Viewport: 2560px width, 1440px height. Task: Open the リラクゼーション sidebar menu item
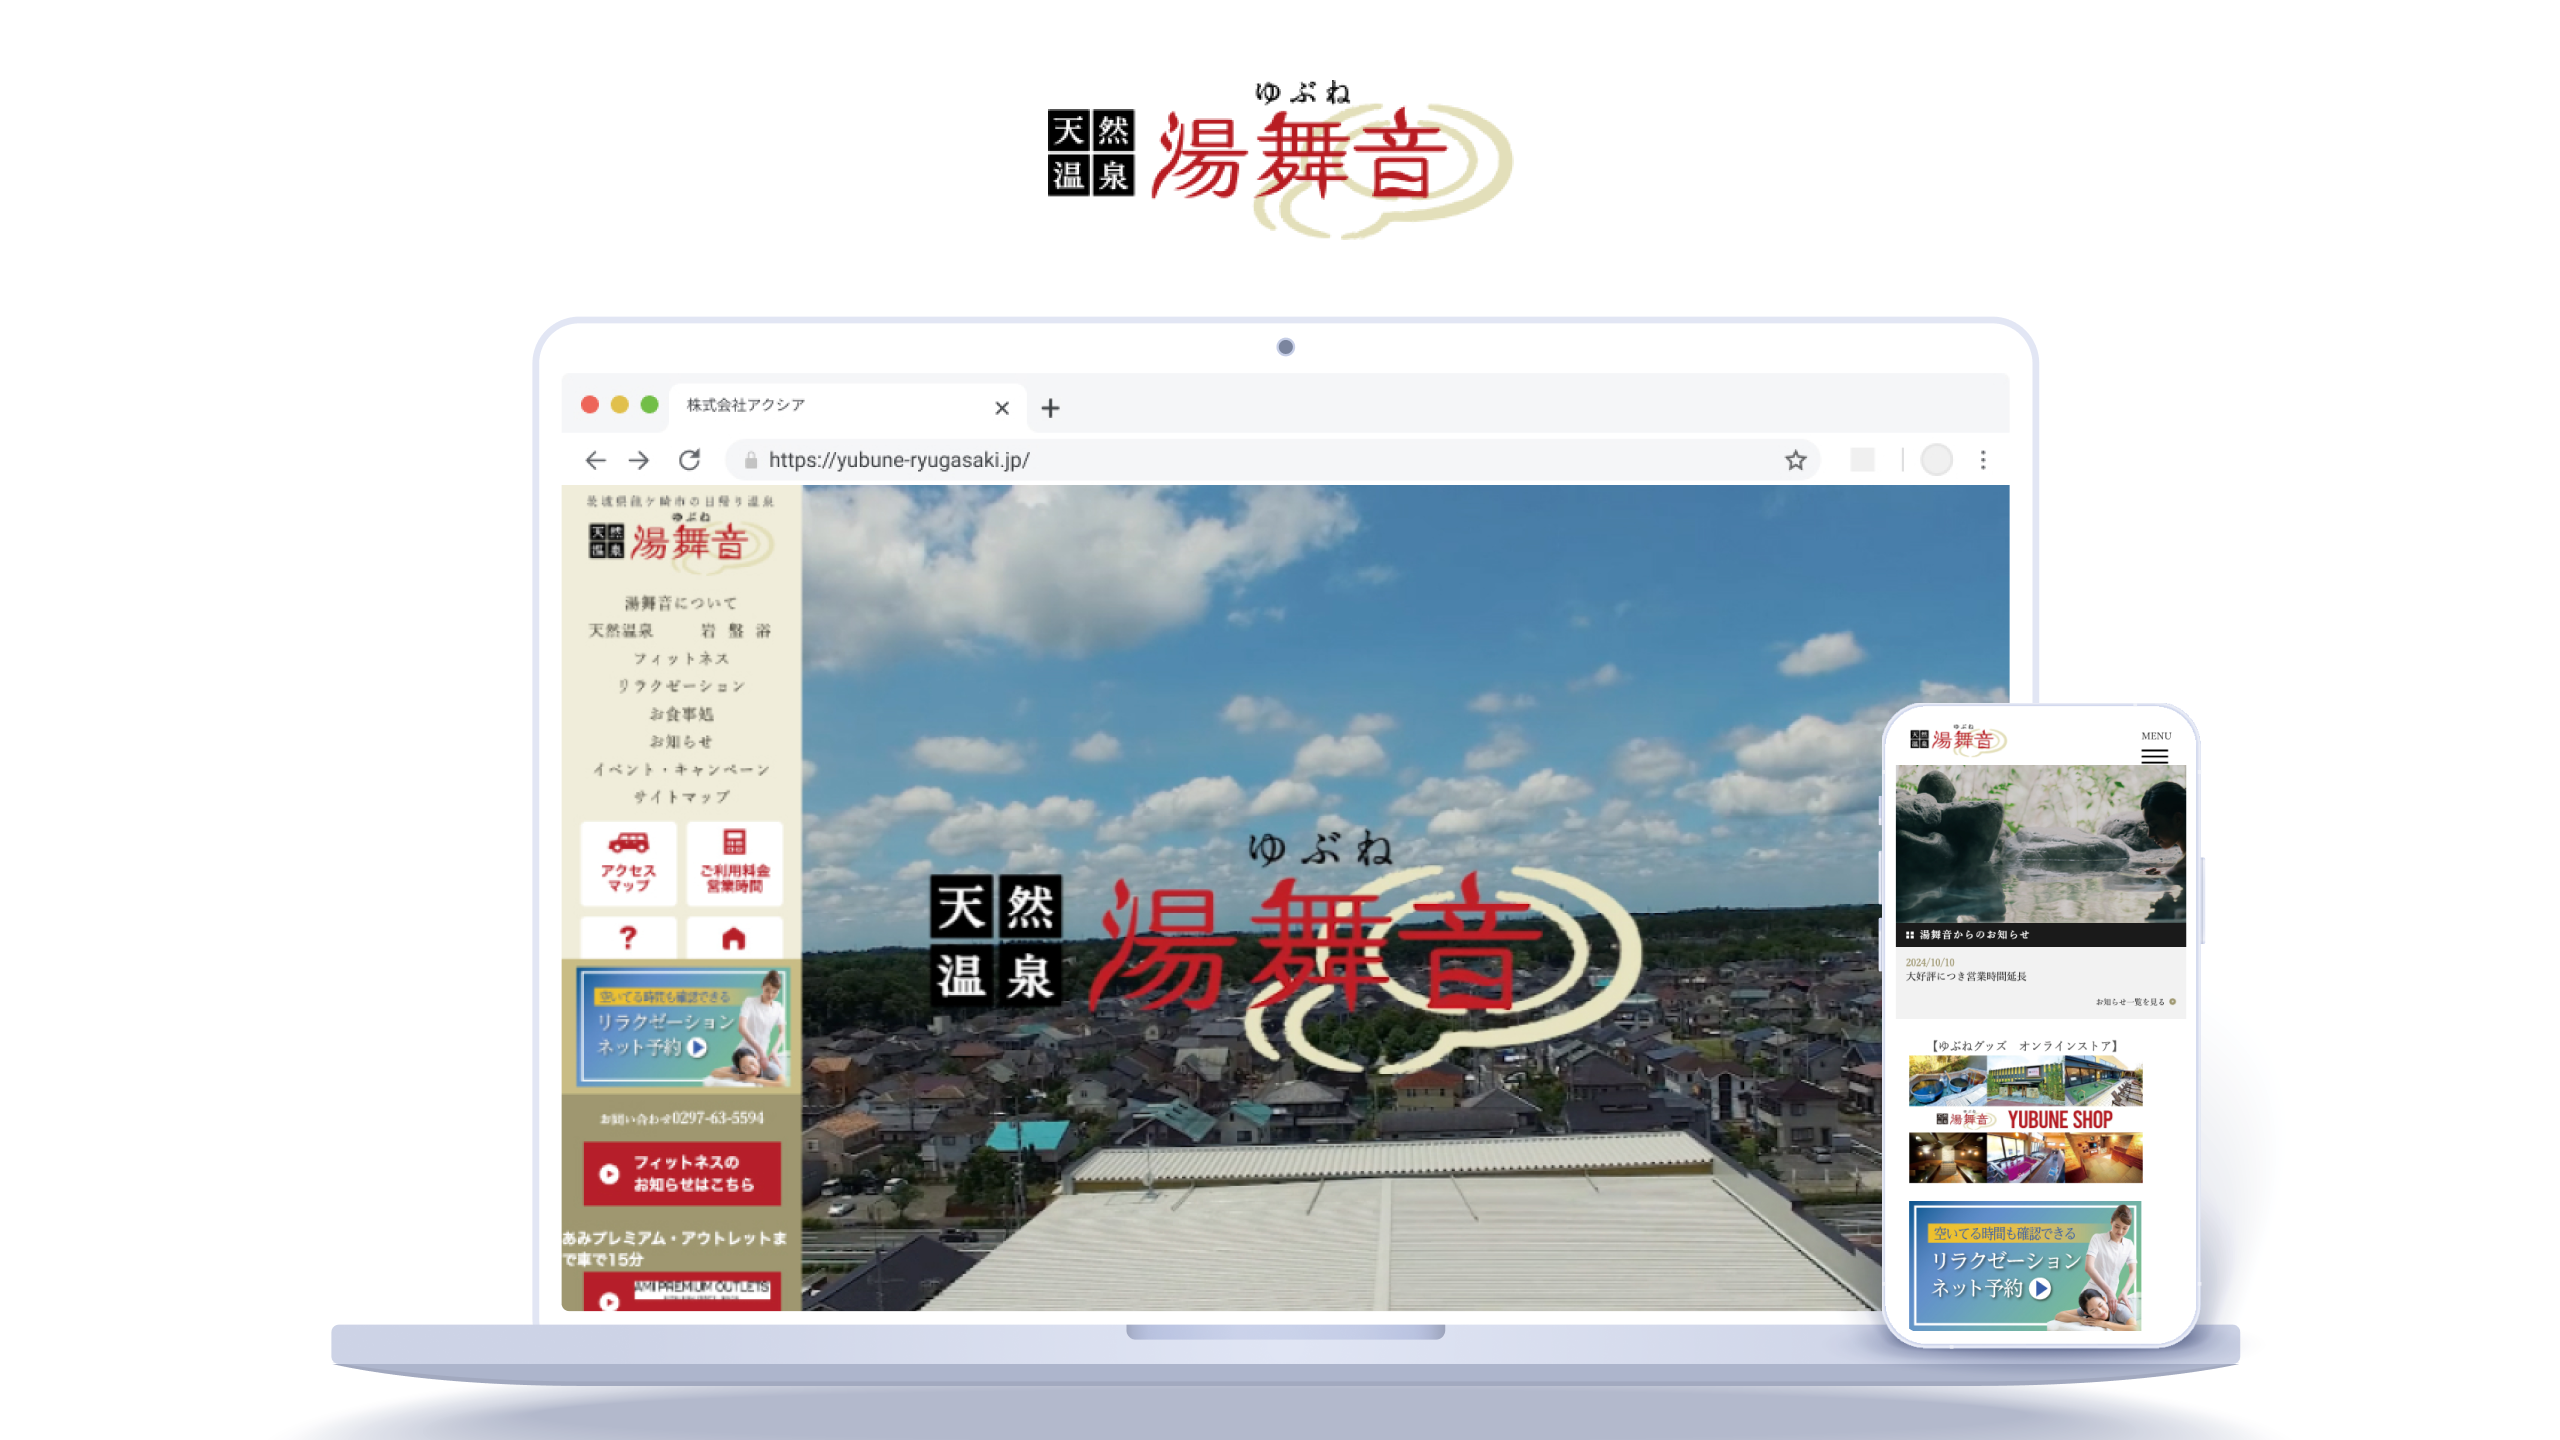(681, 686)
